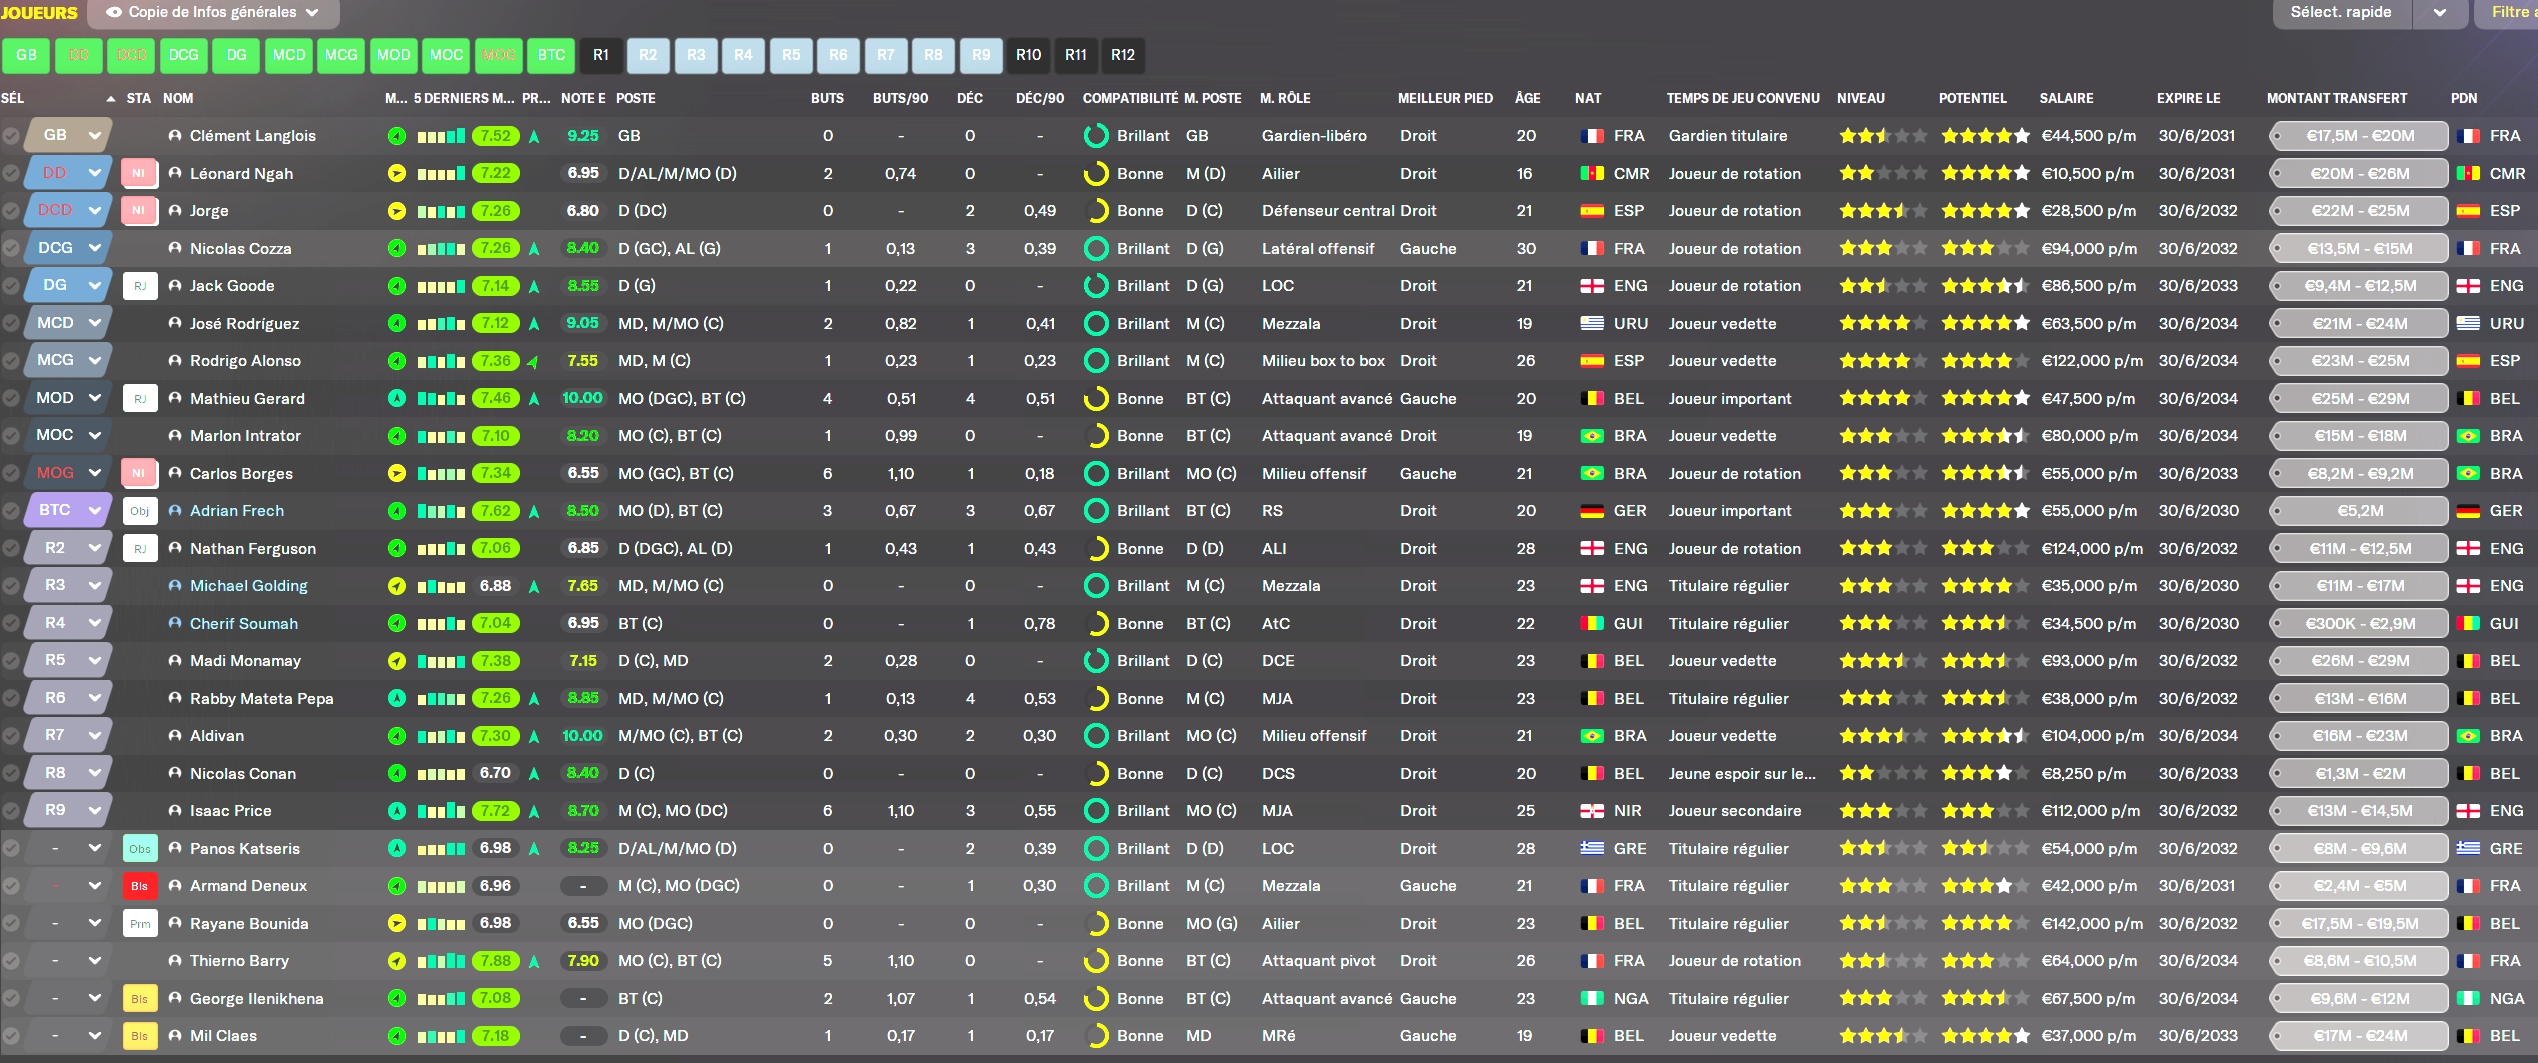
Task: Click the Obj status icon for Adrian Frech
Action: click(139, 511)
